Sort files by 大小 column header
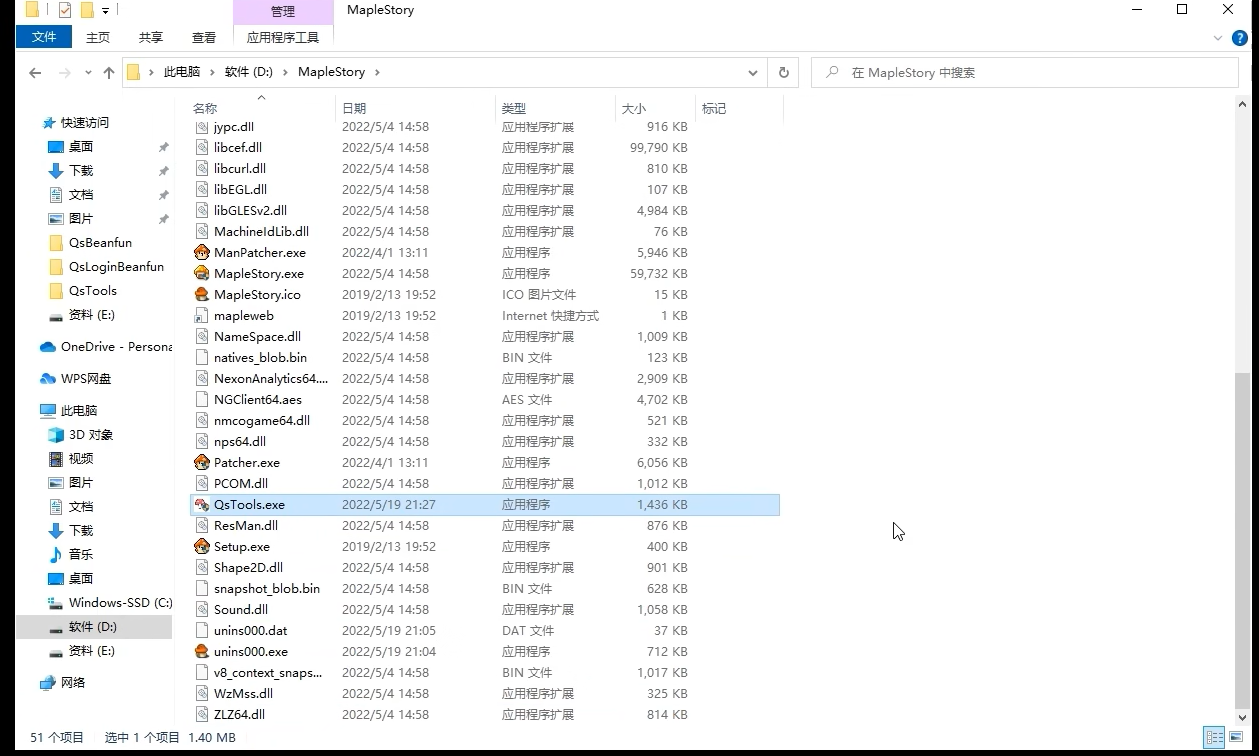 click(634, 108)
